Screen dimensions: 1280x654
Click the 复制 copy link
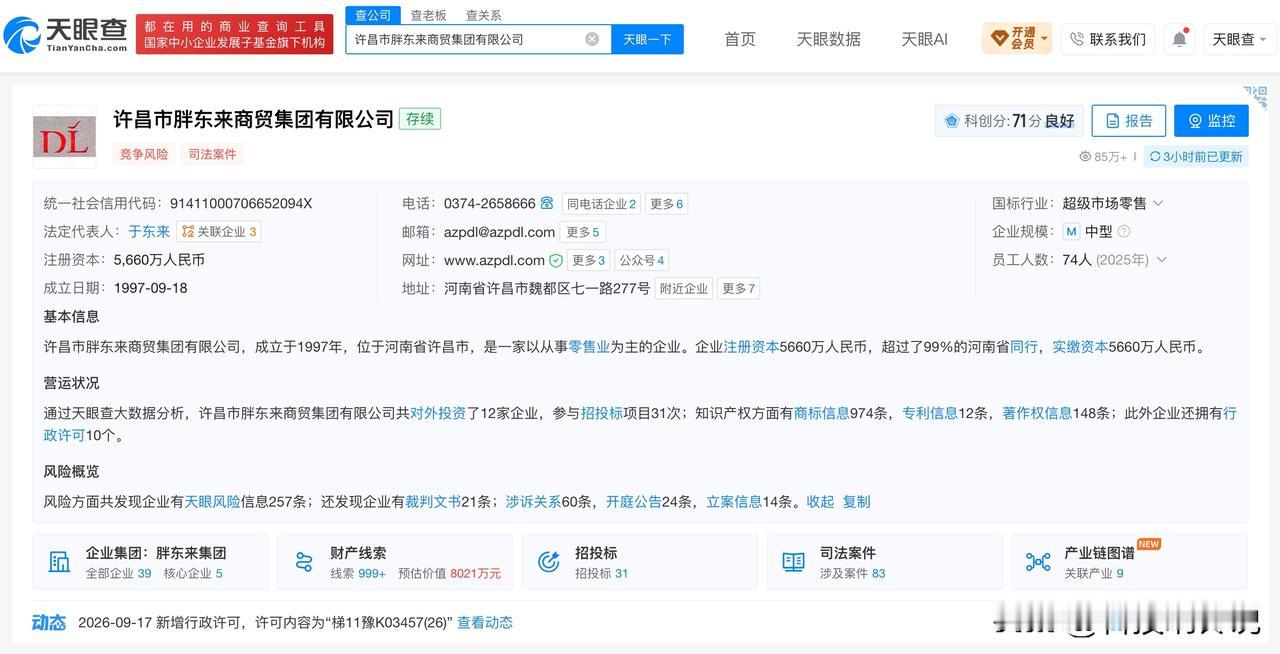856,501
